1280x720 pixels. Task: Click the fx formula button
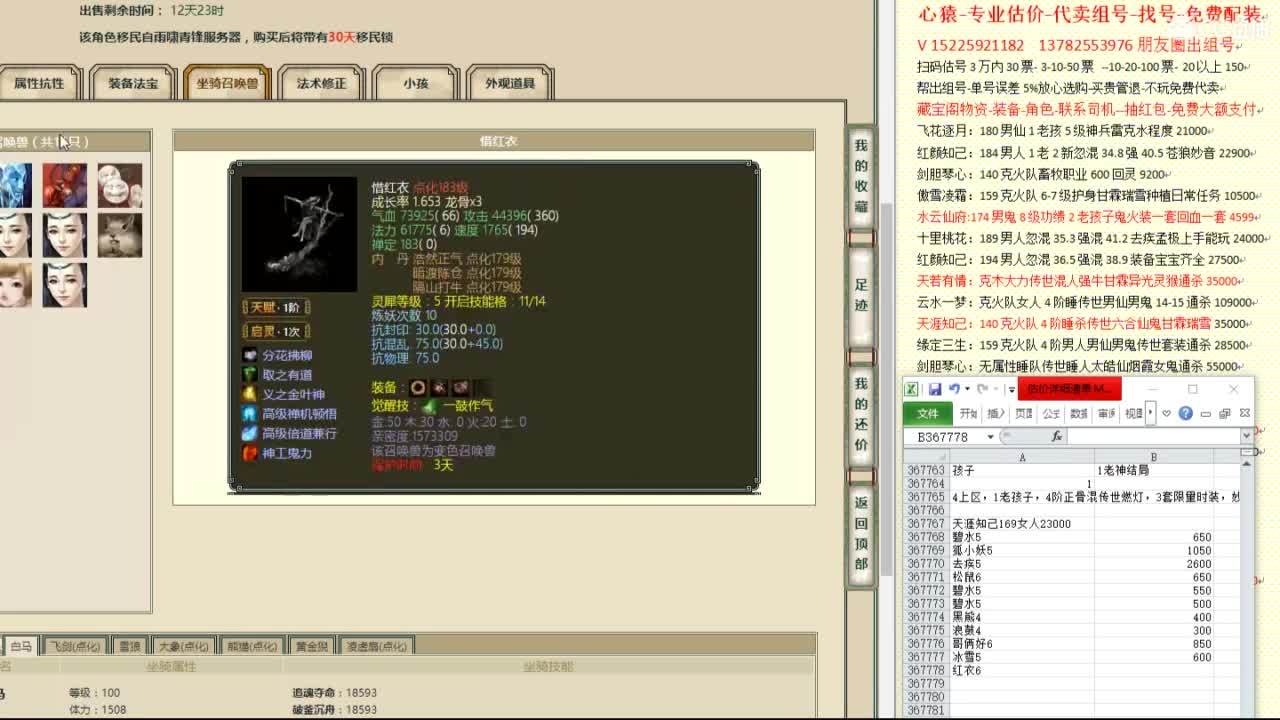1057,436
